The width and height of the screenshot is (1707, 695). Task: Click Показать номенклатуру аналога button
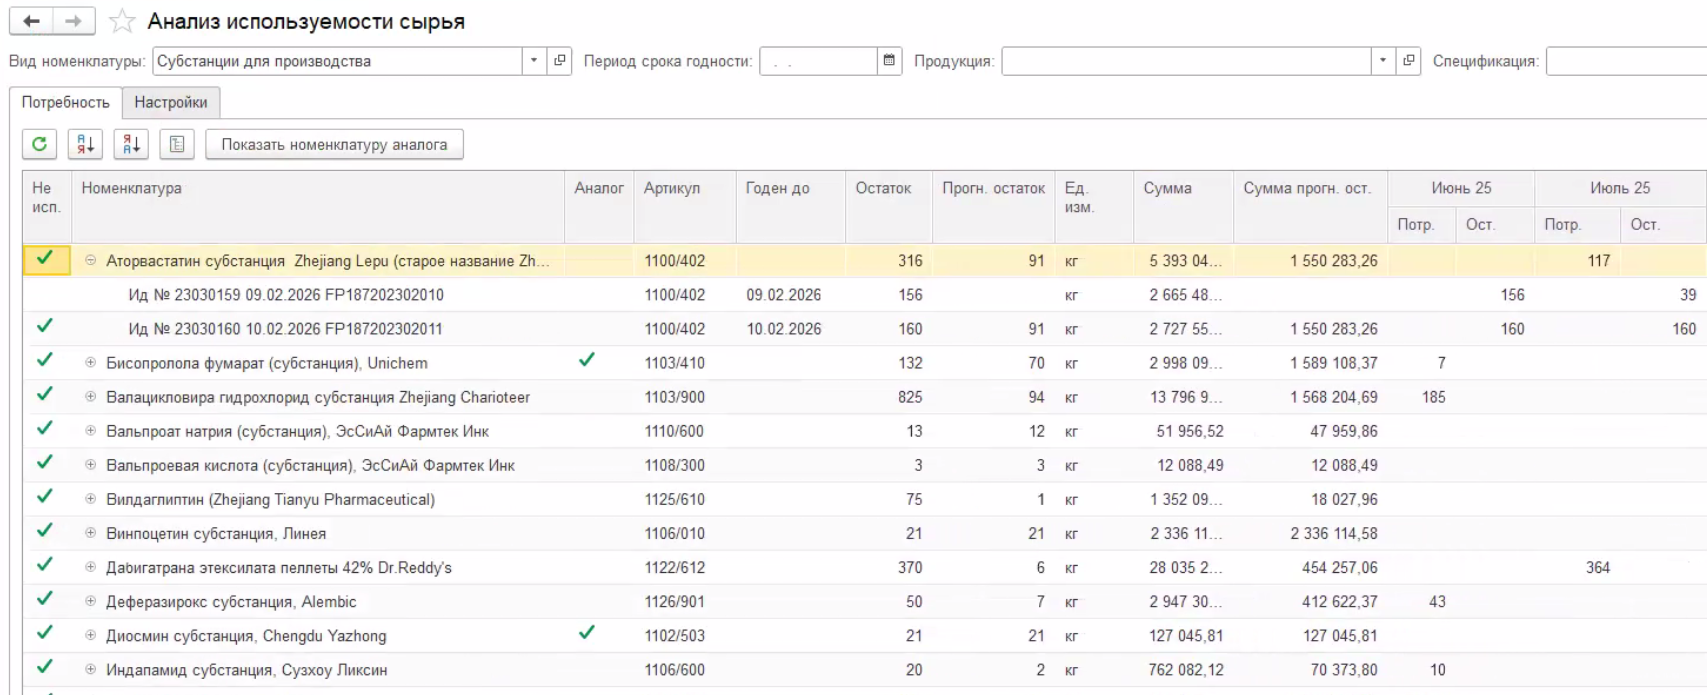334,144
